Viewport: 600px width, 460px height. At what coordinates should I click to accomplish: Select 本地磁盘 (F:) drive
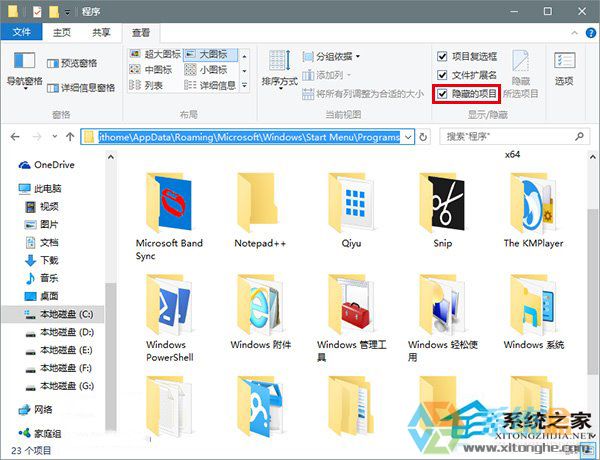(x=59, y=368)
